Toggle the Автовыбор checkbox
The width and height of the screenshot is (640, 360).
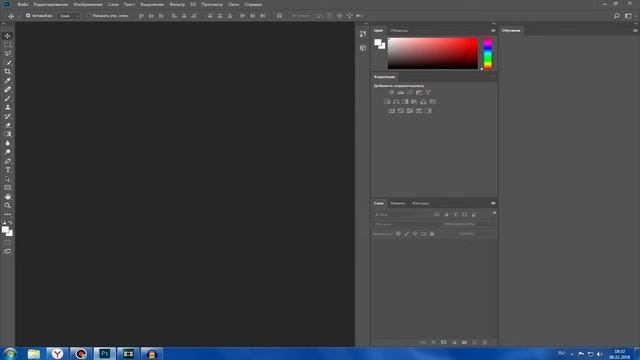tap(28, 16)
